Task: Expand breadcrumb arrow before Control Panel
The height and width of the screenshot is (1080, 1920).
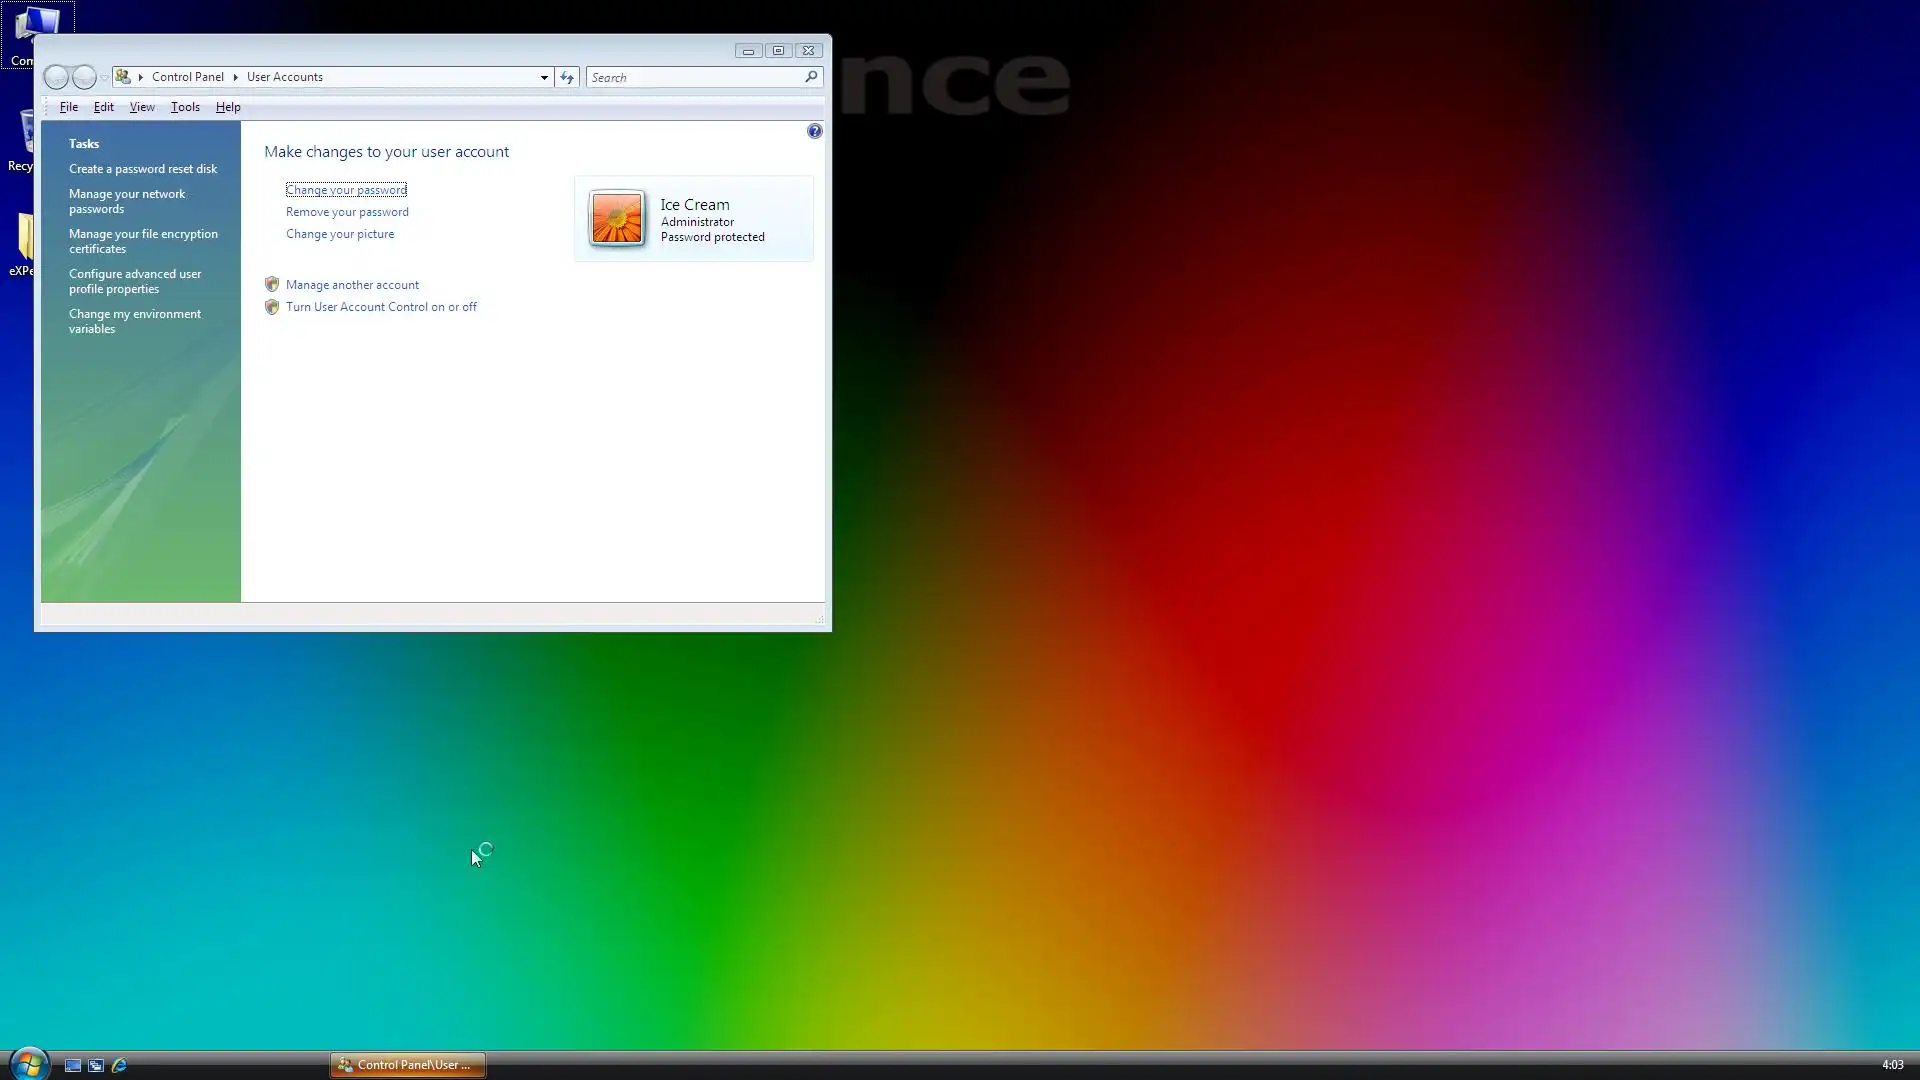Action: pos(141,77)
